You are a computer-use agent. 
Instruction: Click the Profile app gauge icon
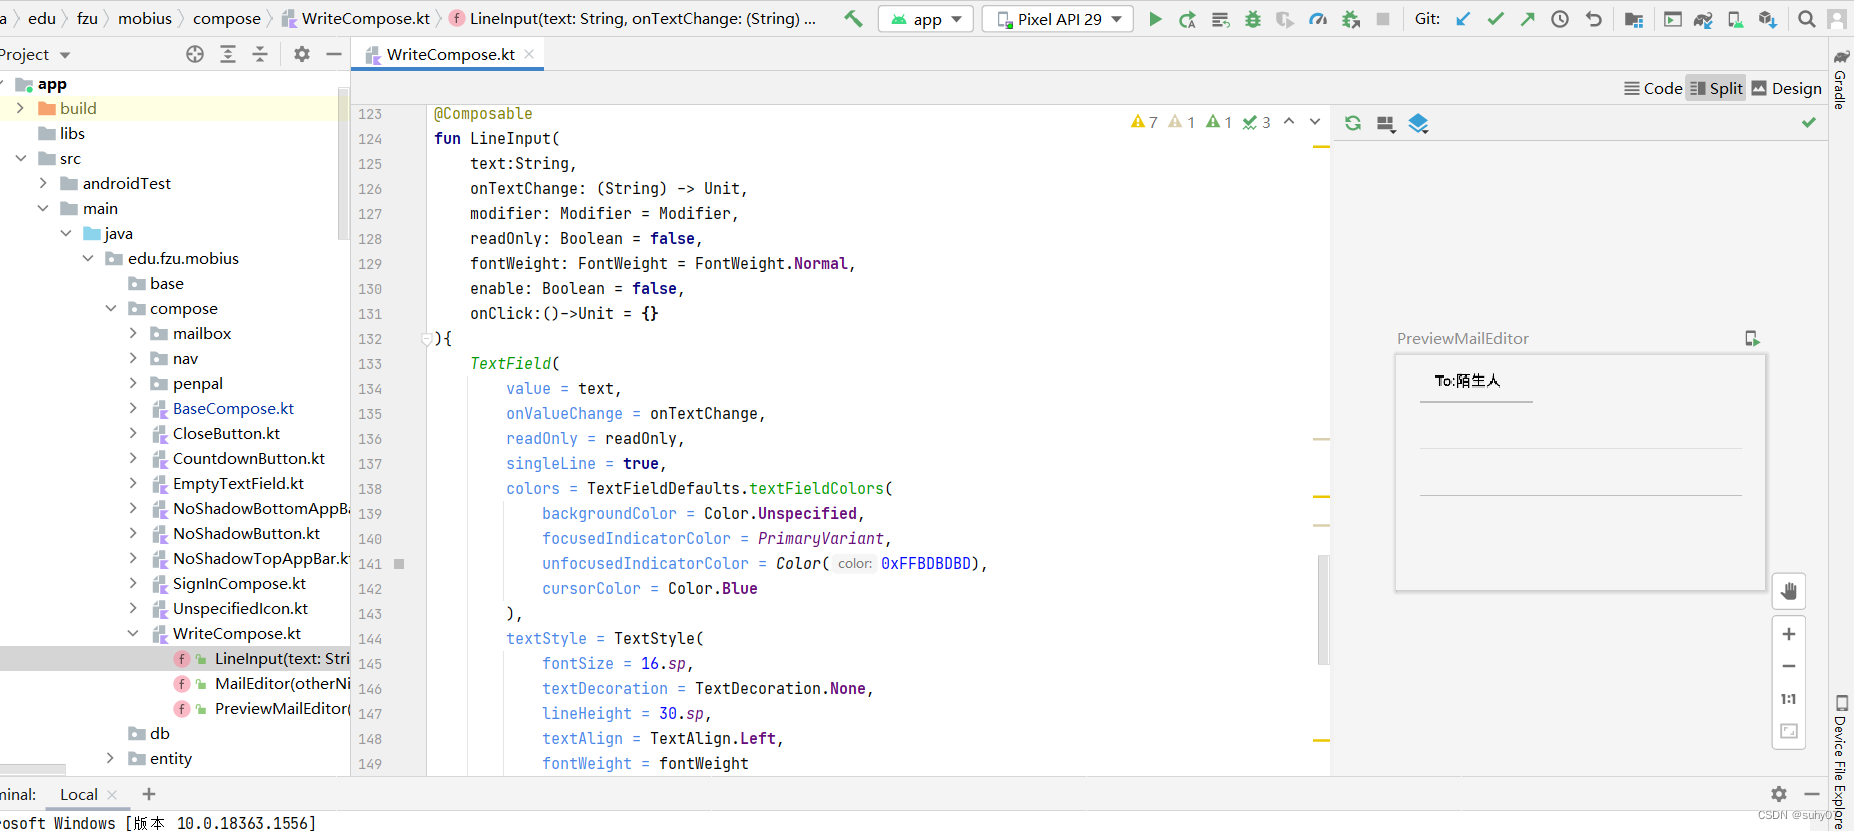click(x=1318, y=19)
